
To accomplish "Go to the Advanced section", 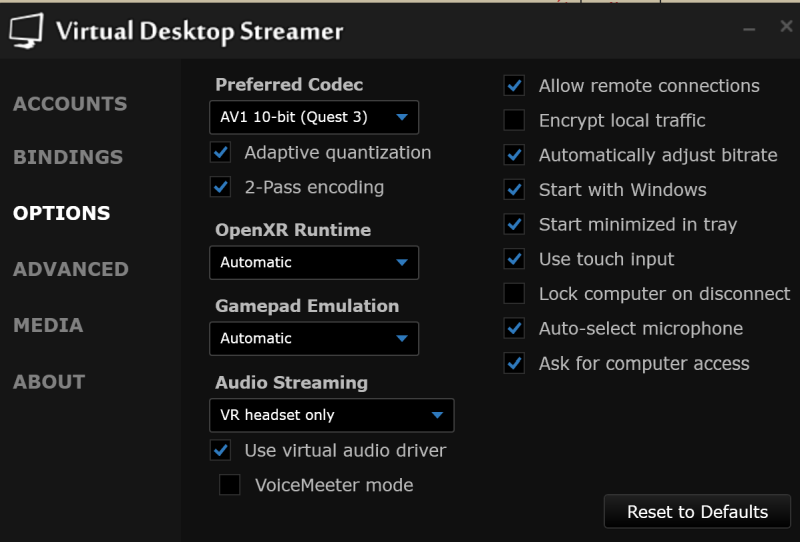I will pyautogui.click(x=71, y=269).
